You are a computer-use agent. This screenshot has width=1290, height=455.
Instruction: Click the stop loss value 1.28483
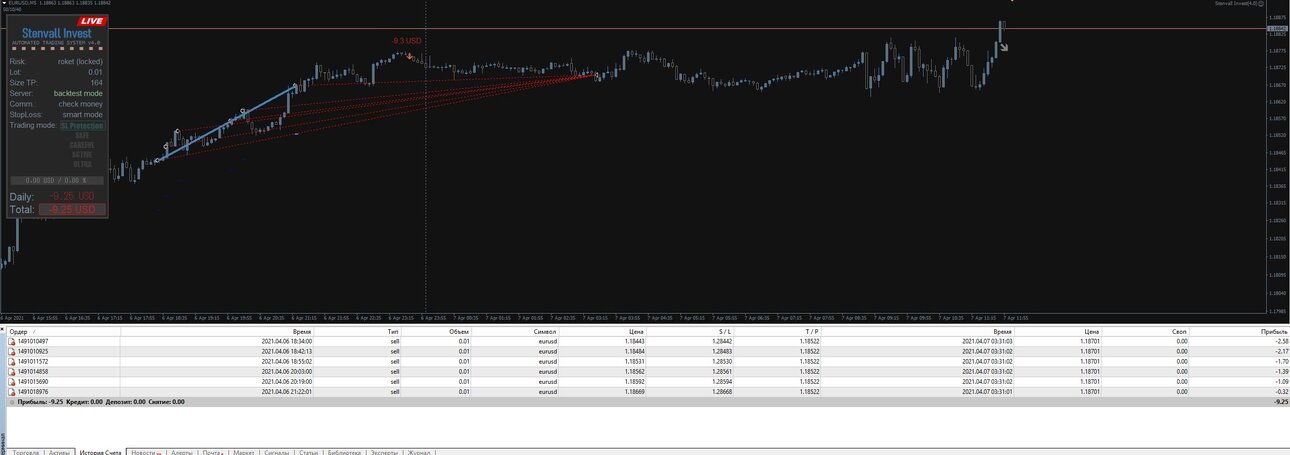[722, 351]
